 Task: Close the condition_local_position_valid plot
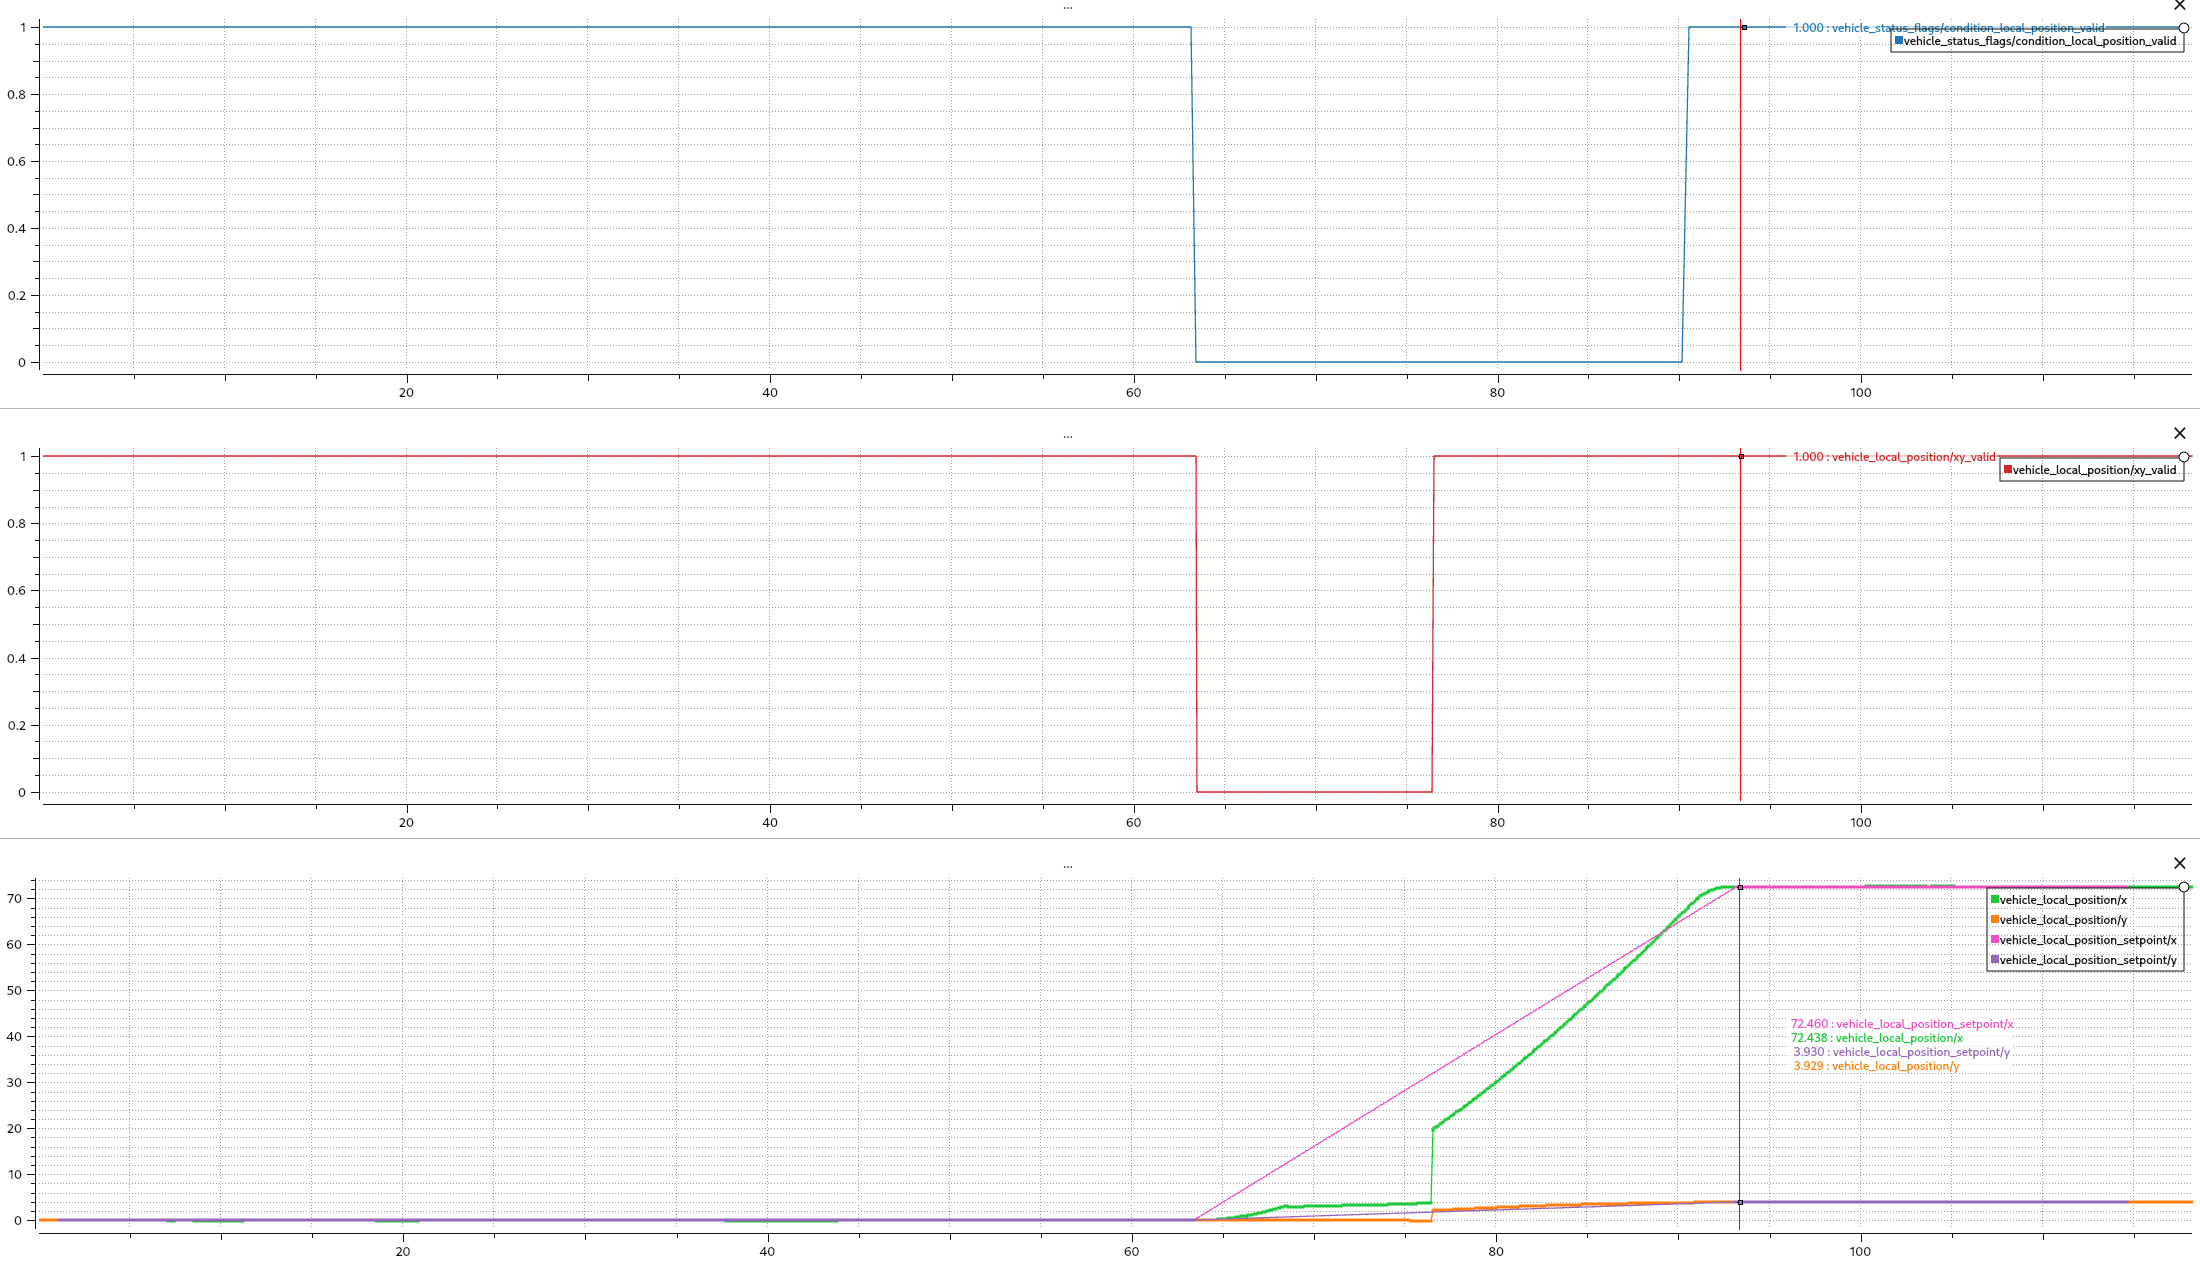pyautogui.click(x=2180, y=5)
